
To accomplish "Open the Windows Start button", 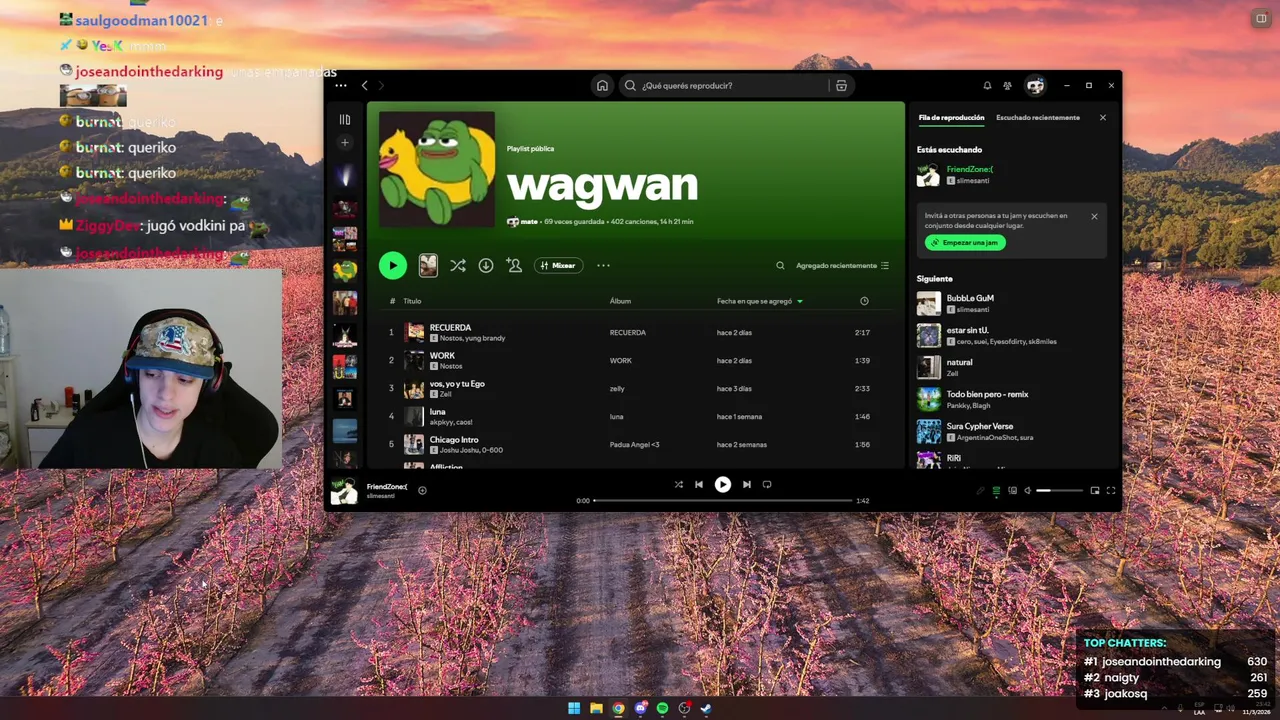I will coord(574,709).
